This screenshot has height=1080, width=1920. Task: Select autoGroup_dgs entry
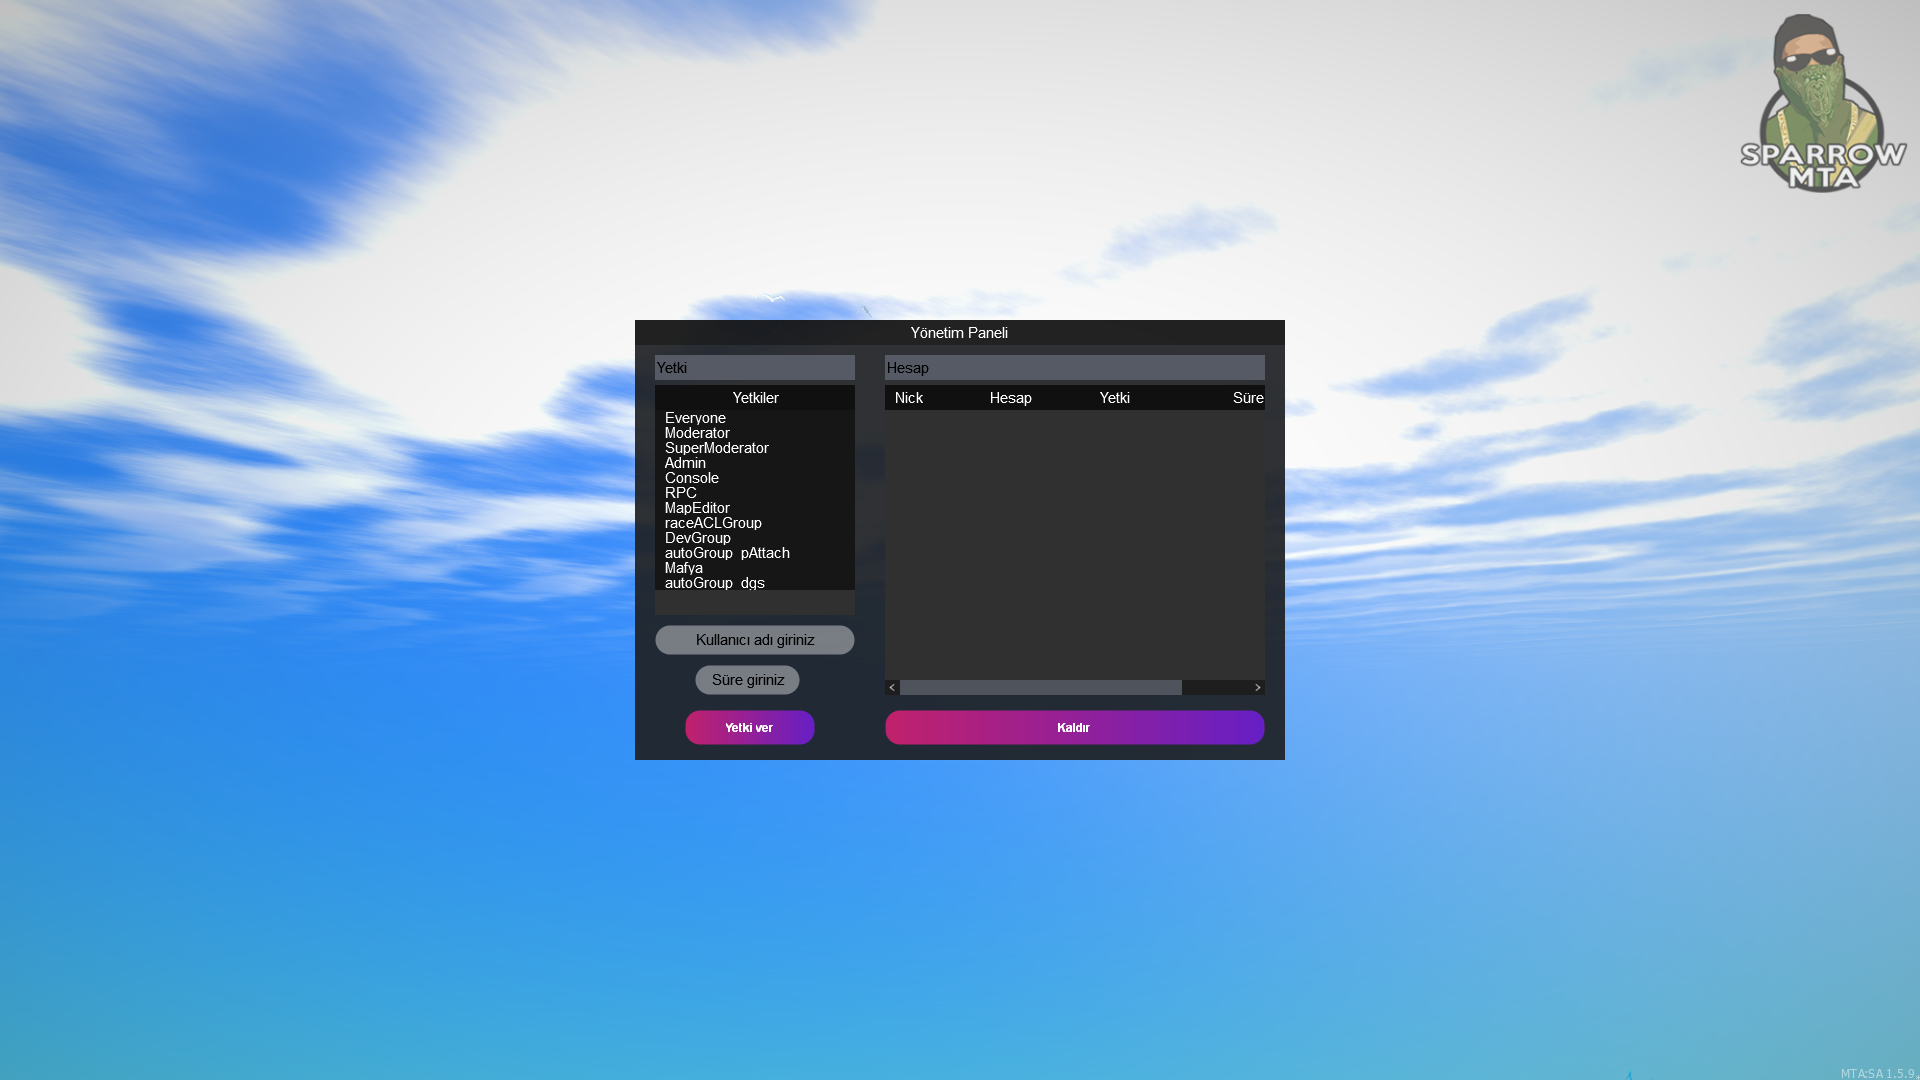click(x=755, y=583)
